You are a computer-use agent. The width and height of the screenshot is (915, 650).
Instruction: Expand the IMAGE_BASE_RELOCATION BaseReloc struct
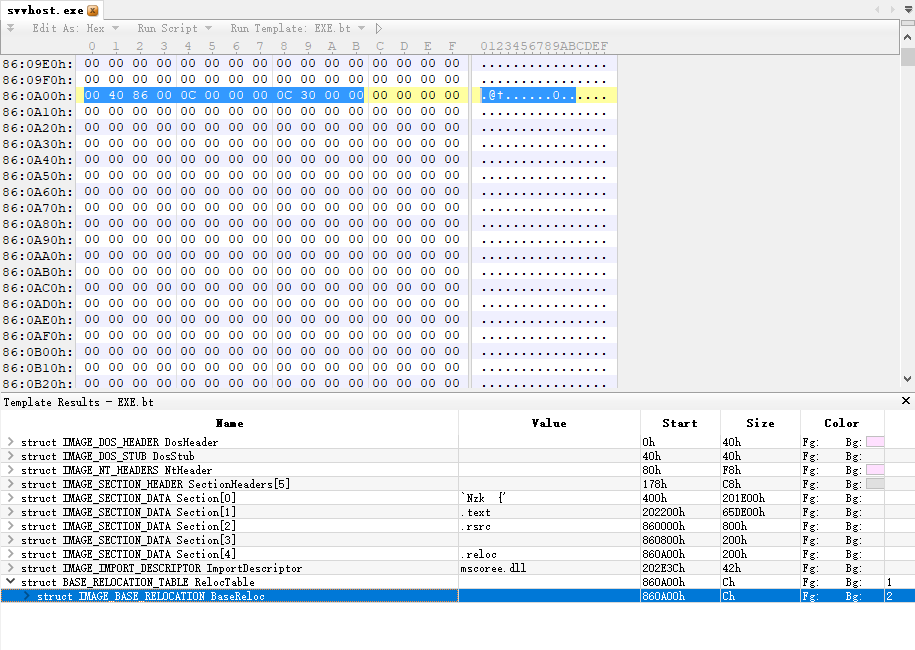tap(26, 596)
